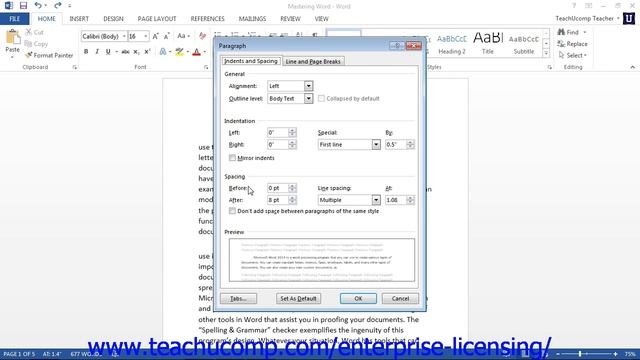Apply the Heading 2 style
Viewport: 640px width, 360px height.
pos(452,44)
